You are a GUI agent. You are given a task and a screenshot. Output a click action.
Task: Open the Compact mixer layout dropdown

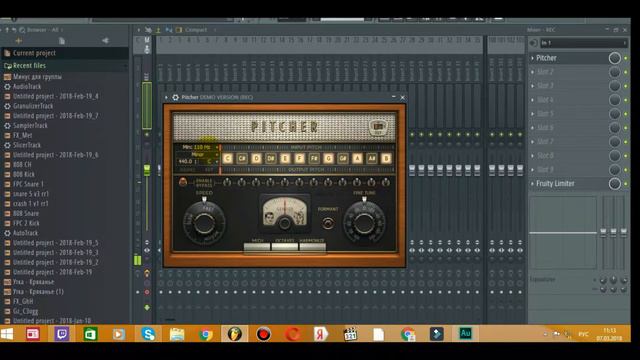(196, 30)
